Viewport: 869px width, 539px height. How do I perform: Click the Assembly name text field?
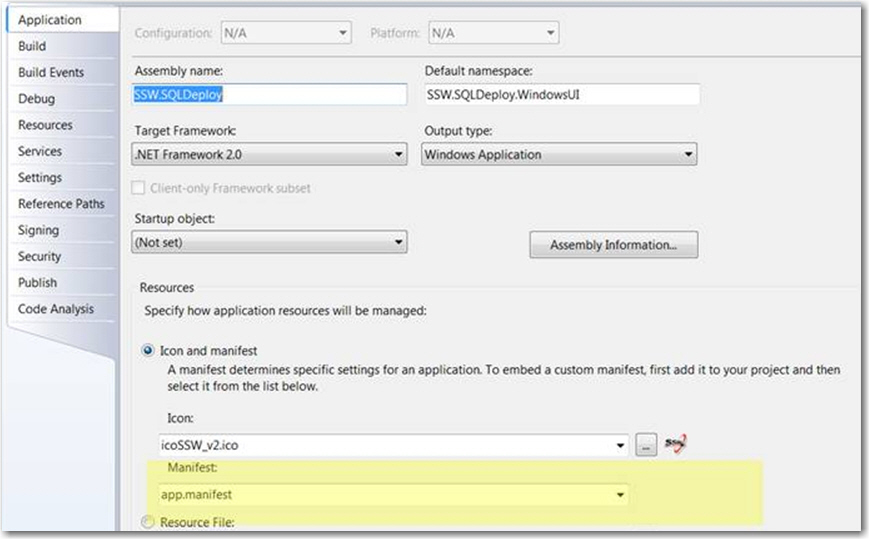[x=270, y=94]
